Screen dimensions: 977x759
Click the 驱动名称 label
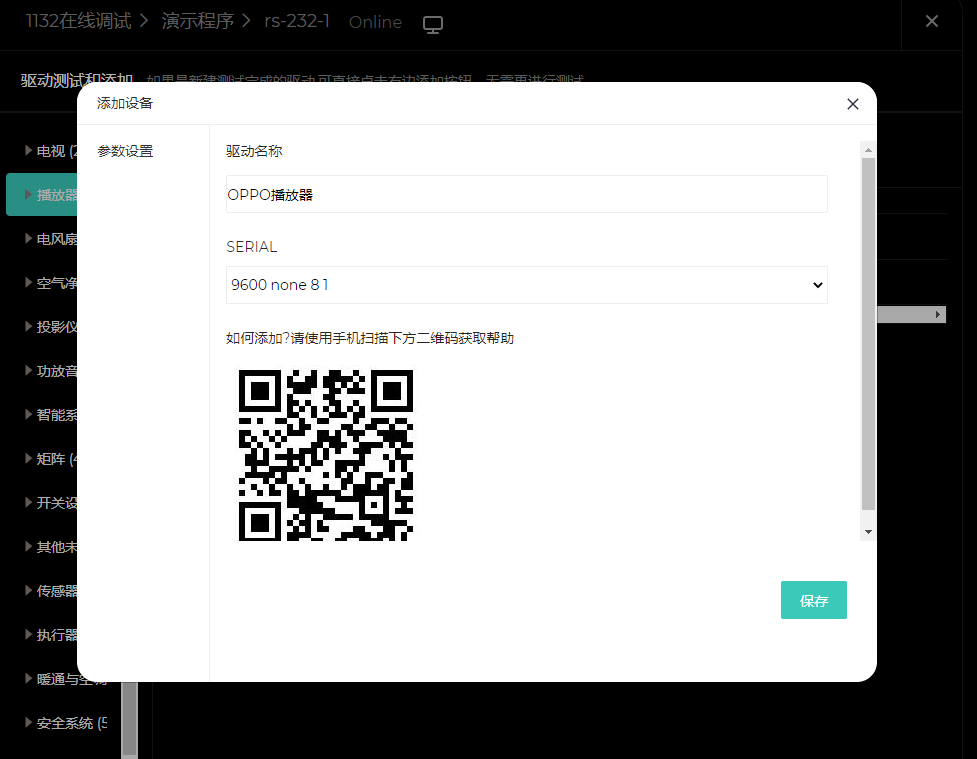coord(254,151)
